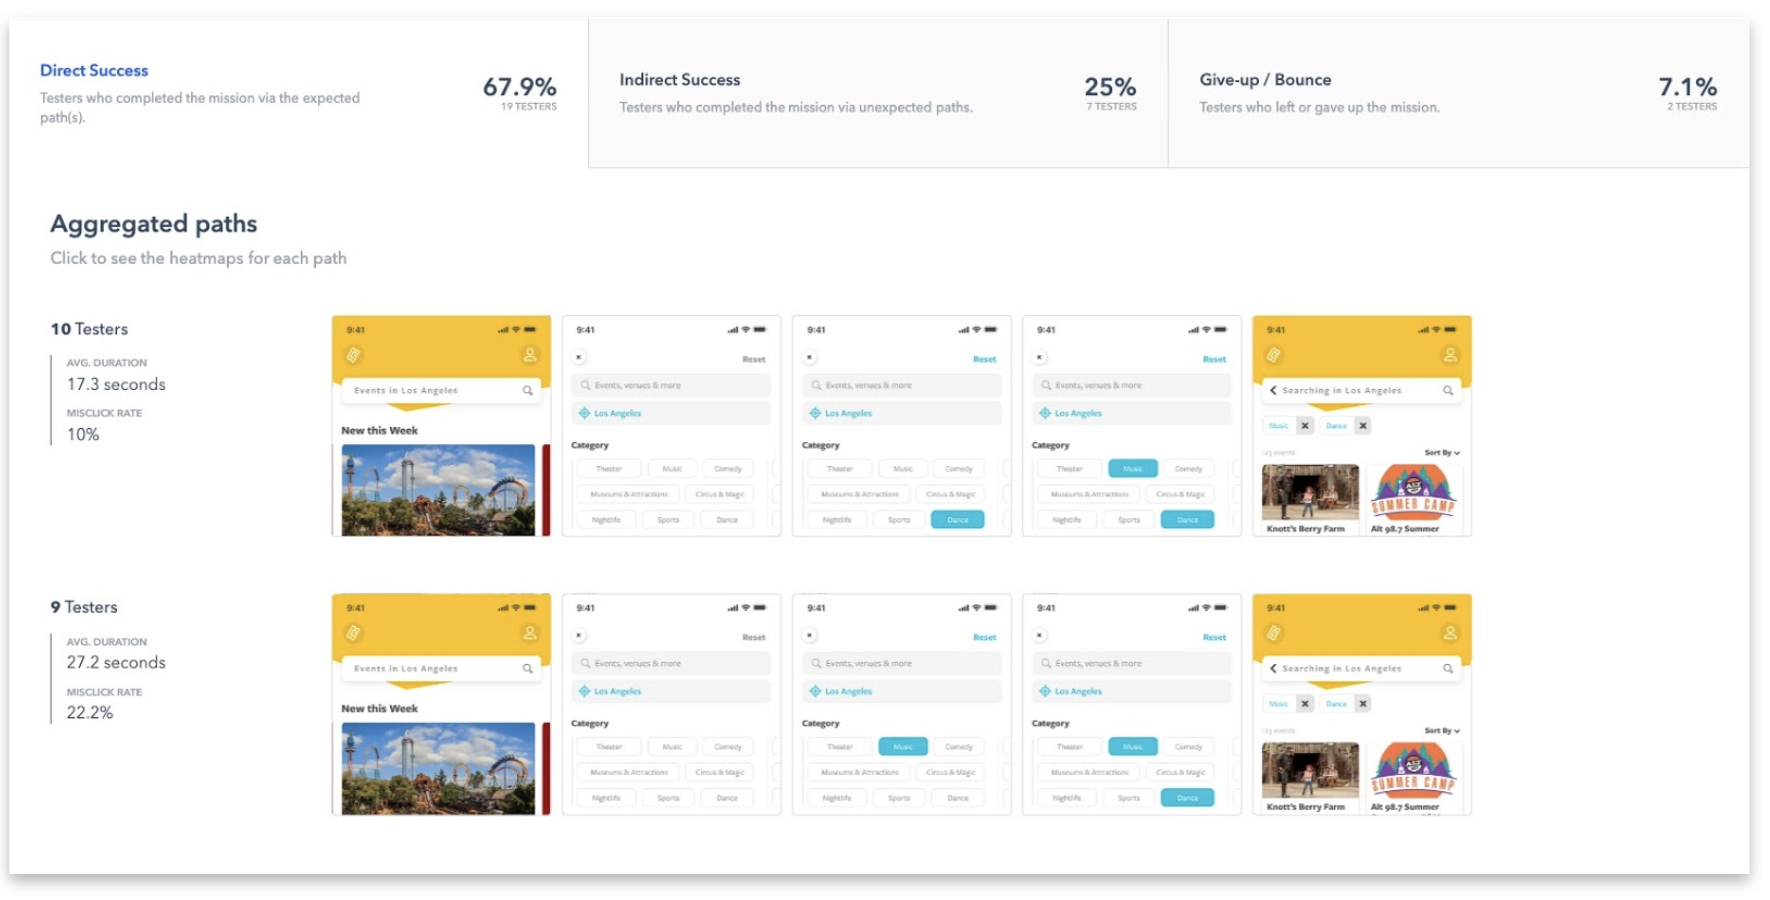Remove Dance tag in 9 Testers results screen
The image size is (1770, 900).
(x=1362, y=704)
